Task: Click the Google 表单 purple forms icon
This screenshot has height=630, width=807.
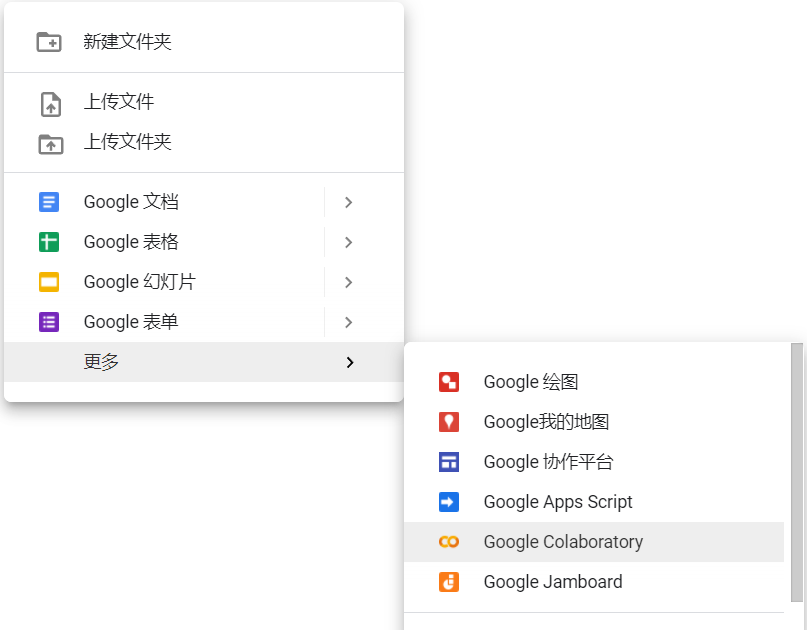Action: pyautogui.click(x=50, y=322)
